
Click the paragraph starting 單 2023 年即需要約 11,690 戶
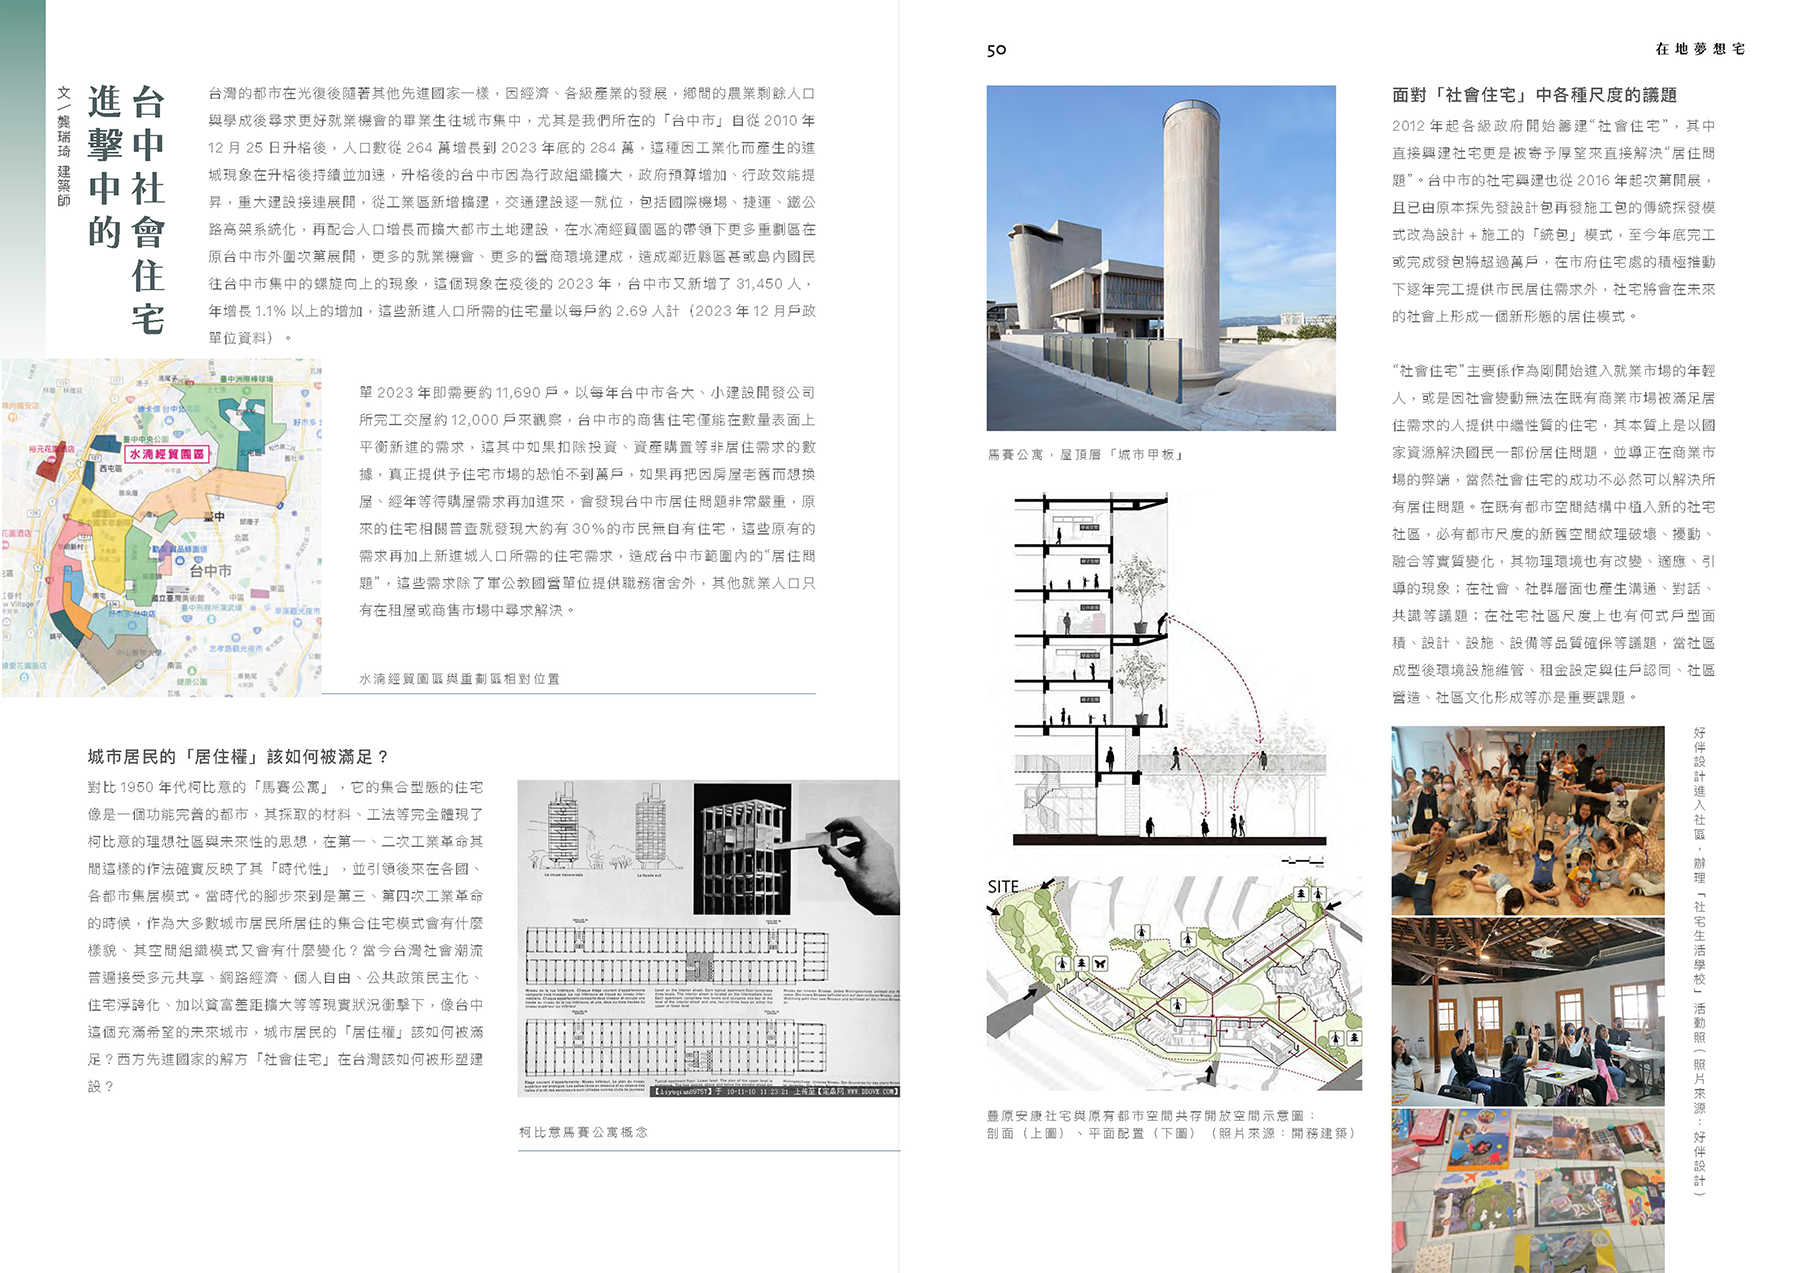click(587, 501)
